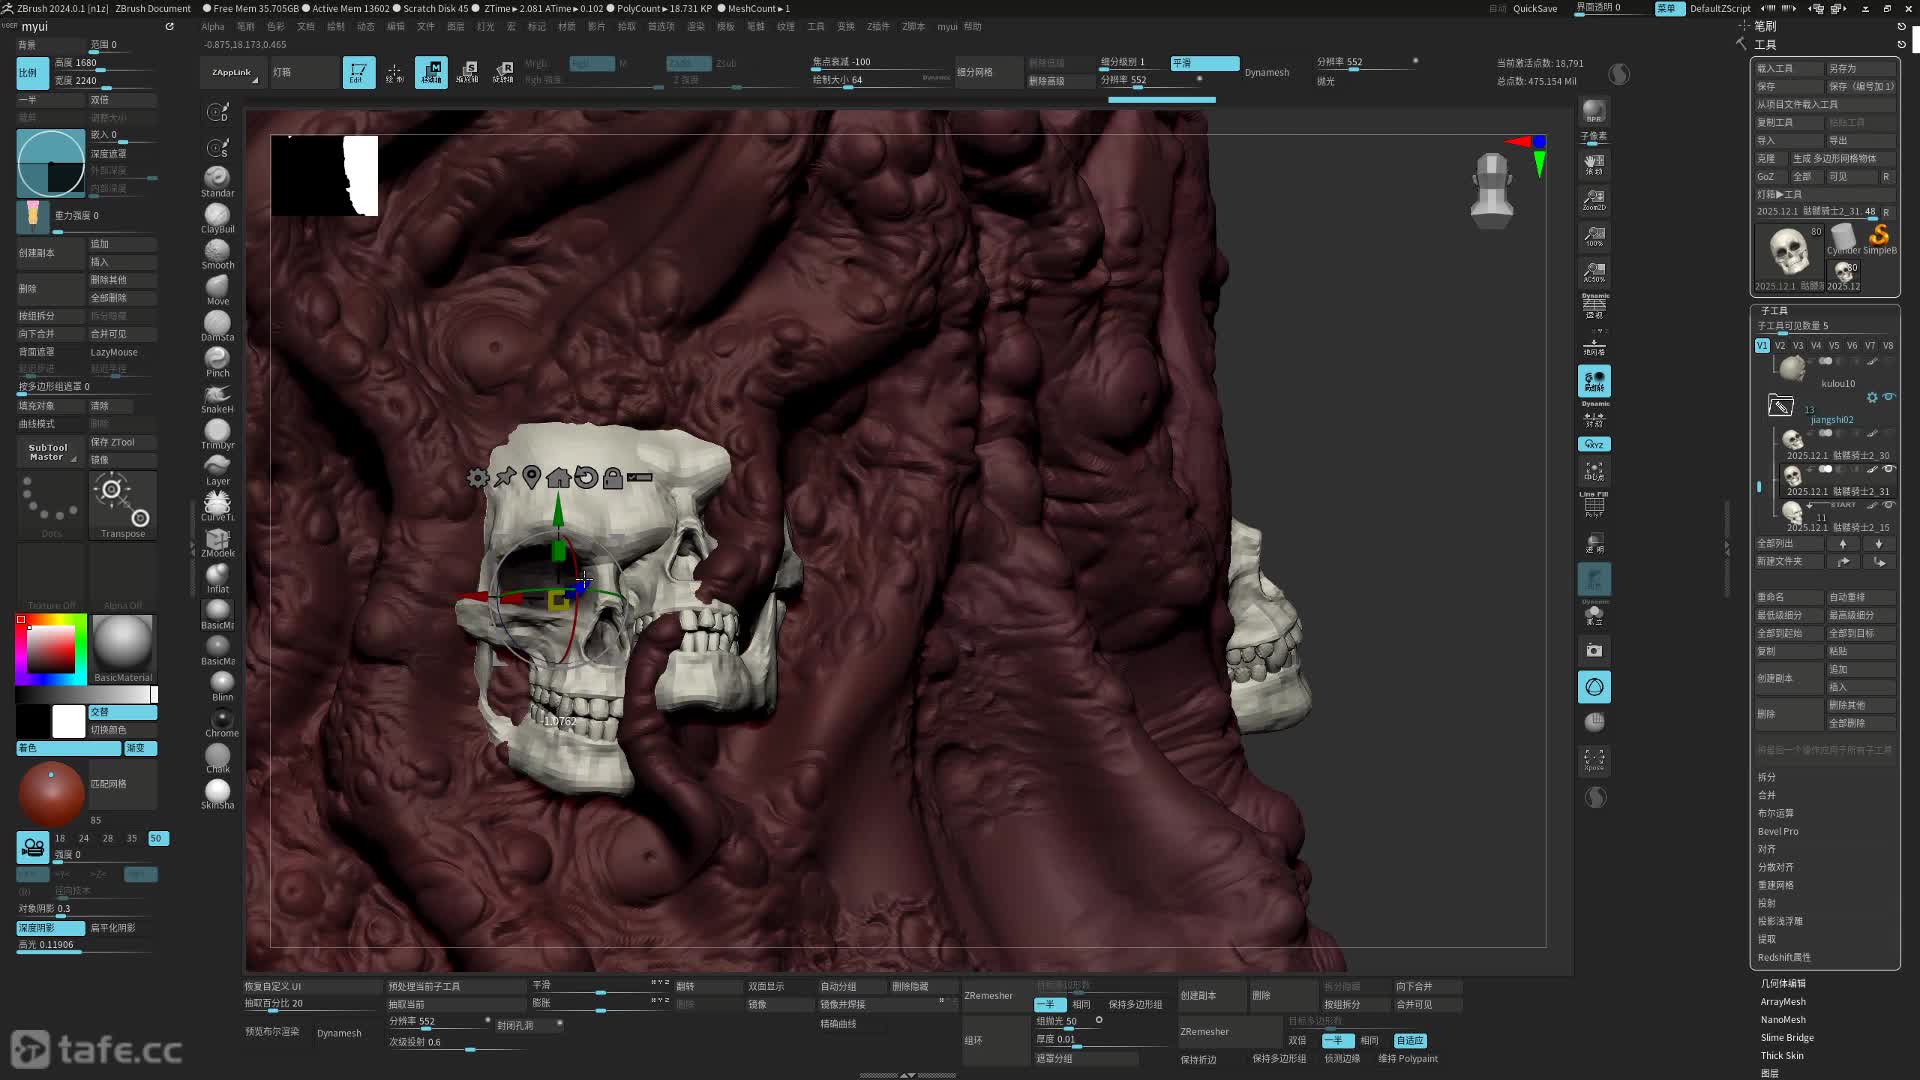Screen dimensions: 1920x1080
Task: Activate the Rotate gizmo tool
Action: click(504, 72)
